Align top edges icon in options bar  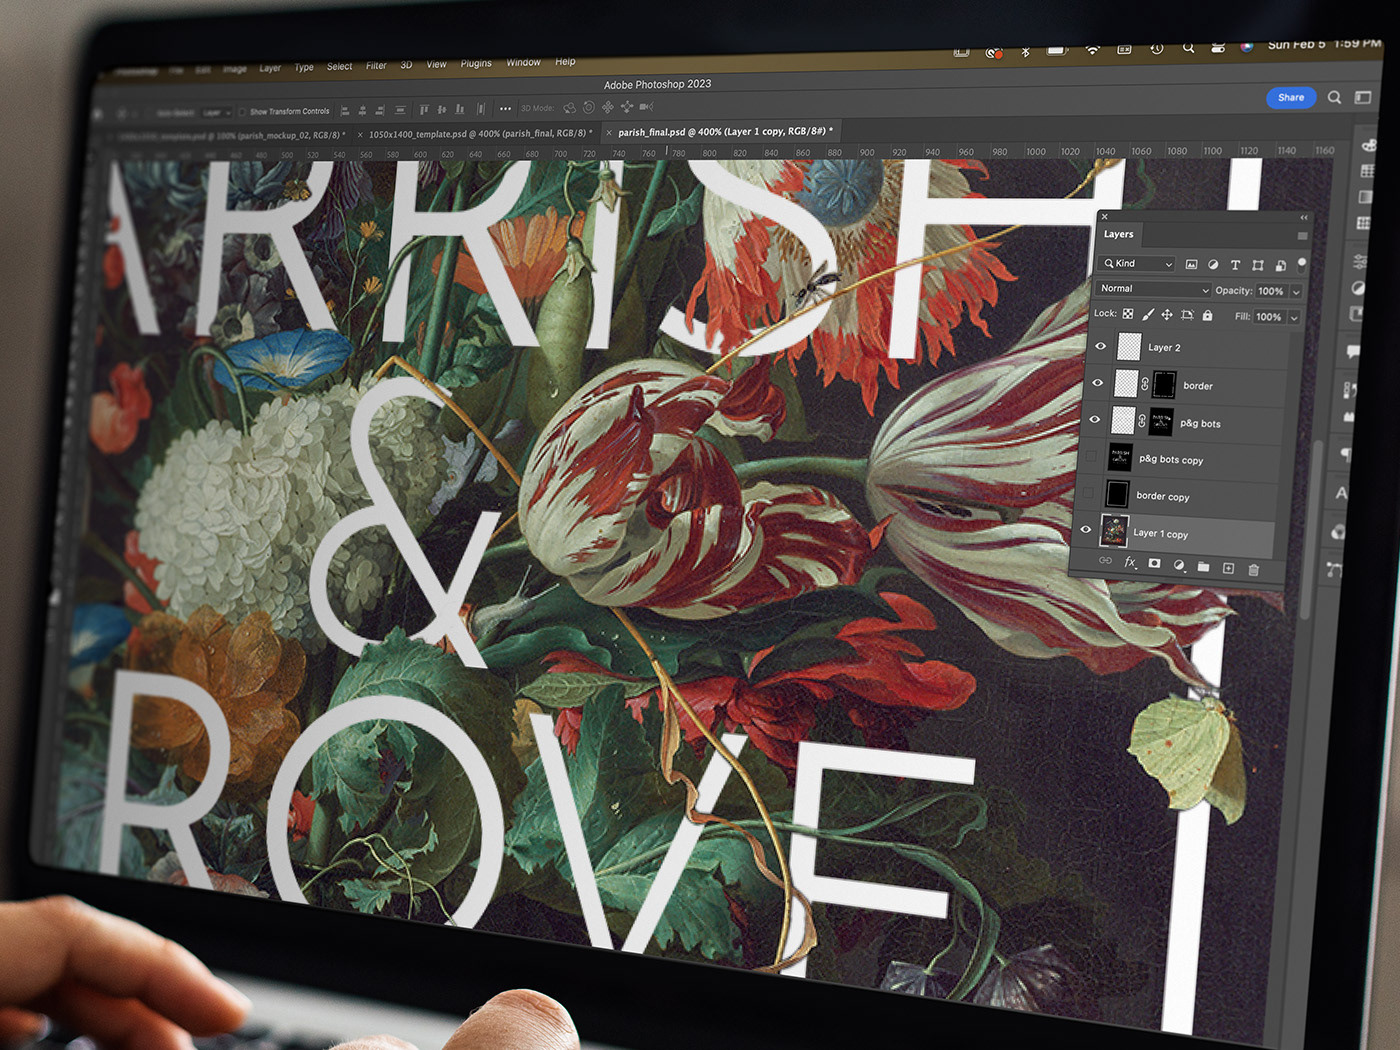point(424,109)
